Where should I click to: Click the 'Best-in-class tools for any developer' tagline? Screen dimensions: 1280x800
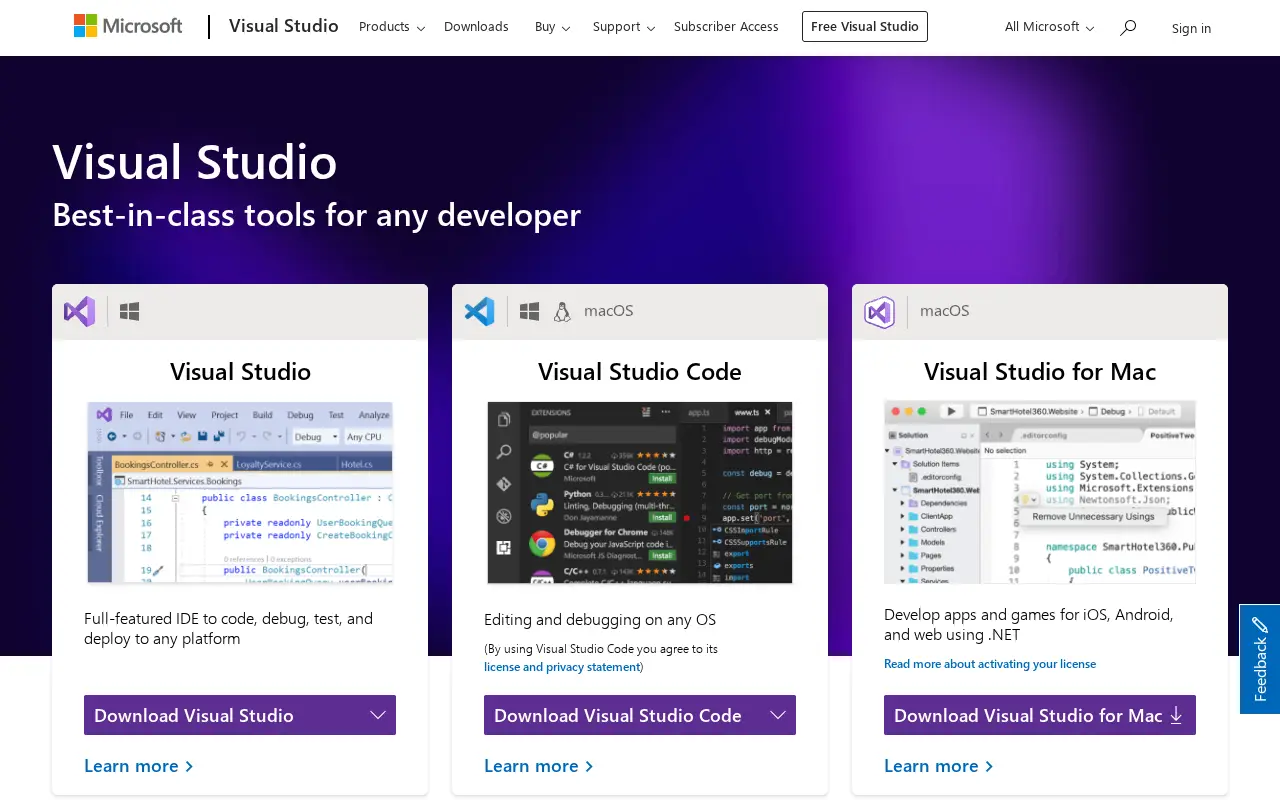317,215
